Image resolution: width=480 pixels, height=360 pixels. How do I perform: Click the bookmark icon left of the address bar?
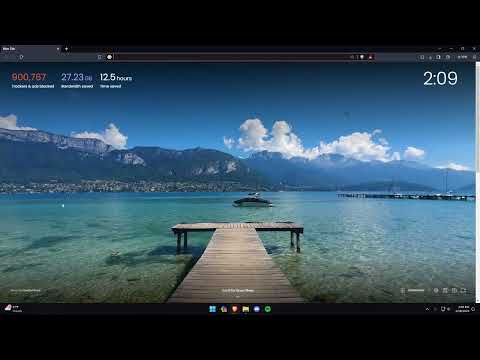pos(99,57)
